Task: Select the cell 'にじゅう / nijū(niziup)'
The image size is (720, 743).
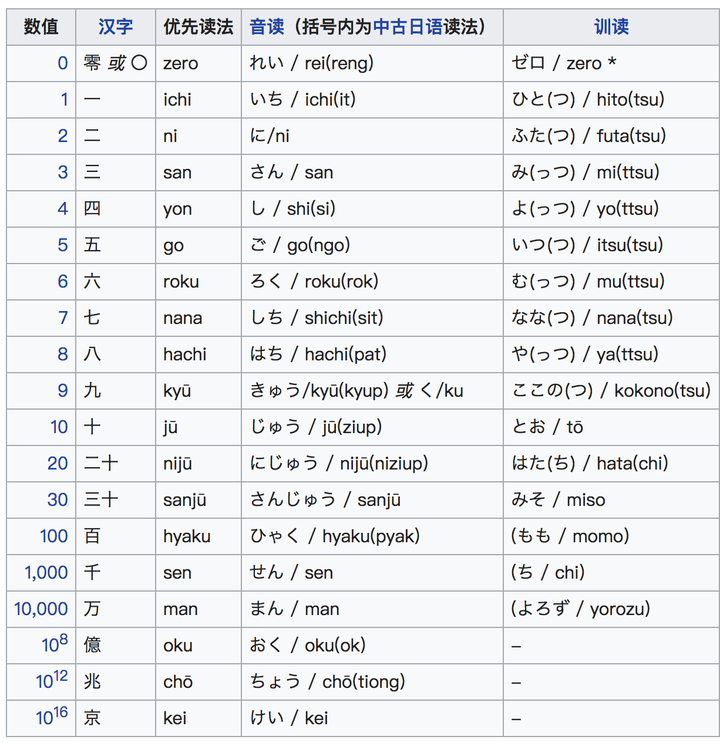Action: 372,463
